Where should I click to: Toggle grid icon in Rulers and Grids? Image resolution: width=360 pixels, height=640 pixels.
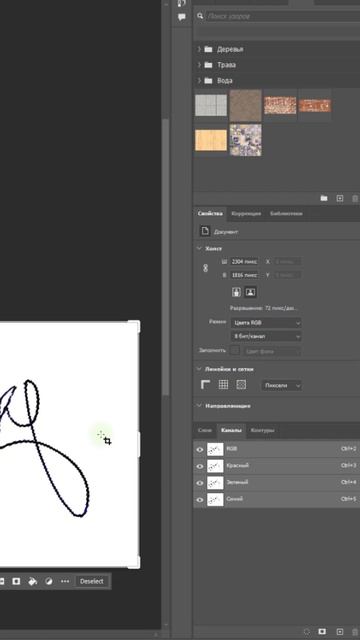click(223, 384)
